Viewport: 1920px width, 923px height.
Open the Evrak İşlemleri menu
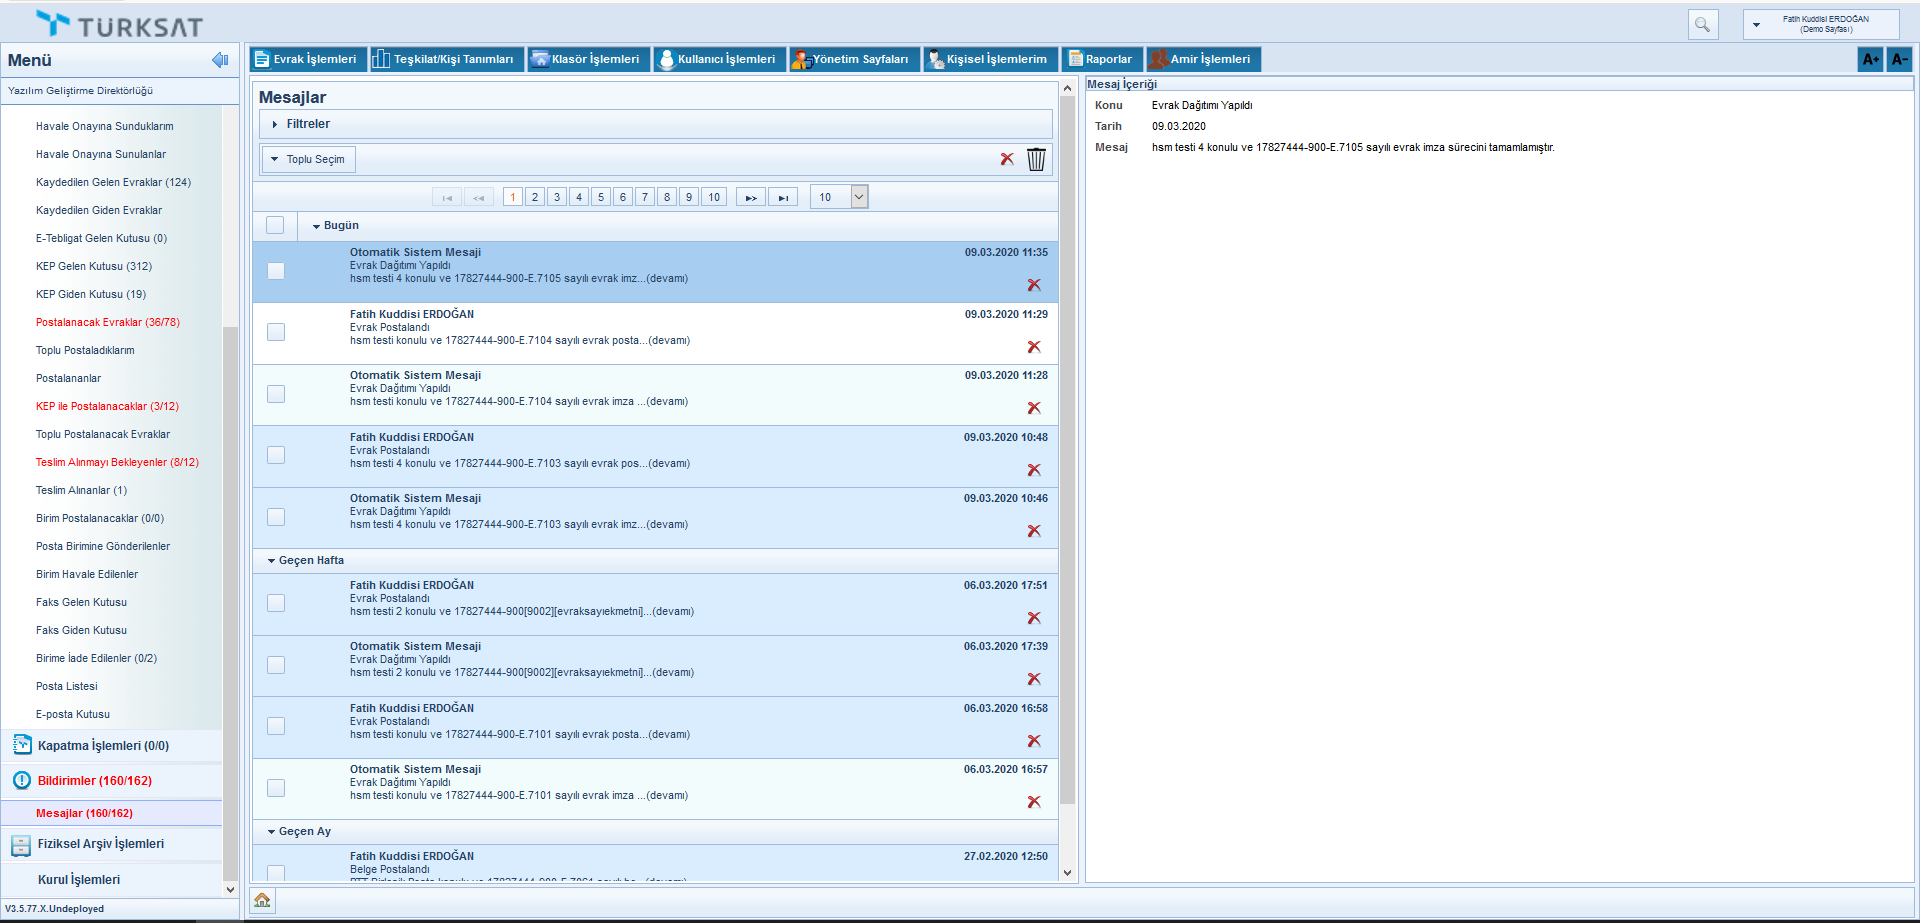coord(307,60)
